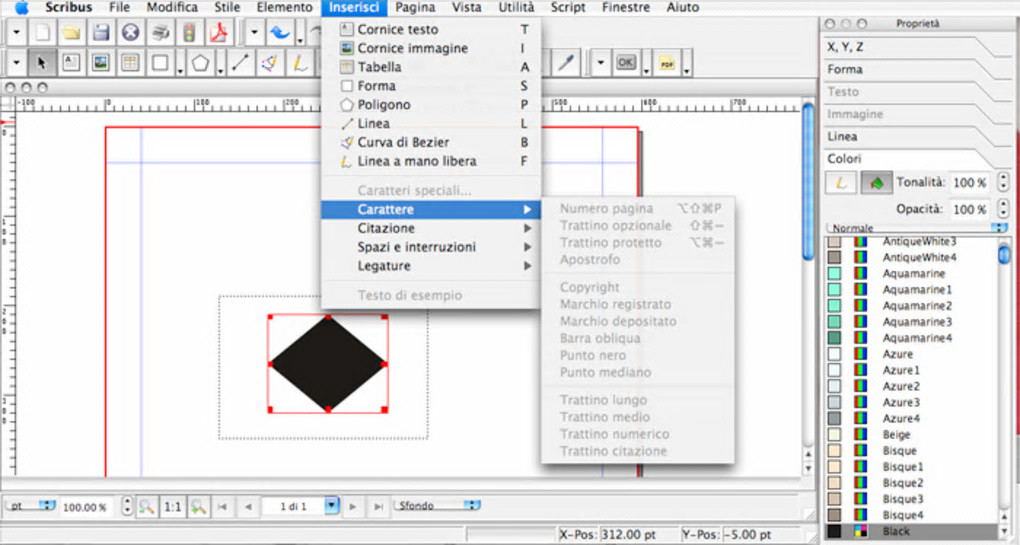Close the document using the round X icon
This screenshot has width=1020, height=545.
tap(131, 32)
